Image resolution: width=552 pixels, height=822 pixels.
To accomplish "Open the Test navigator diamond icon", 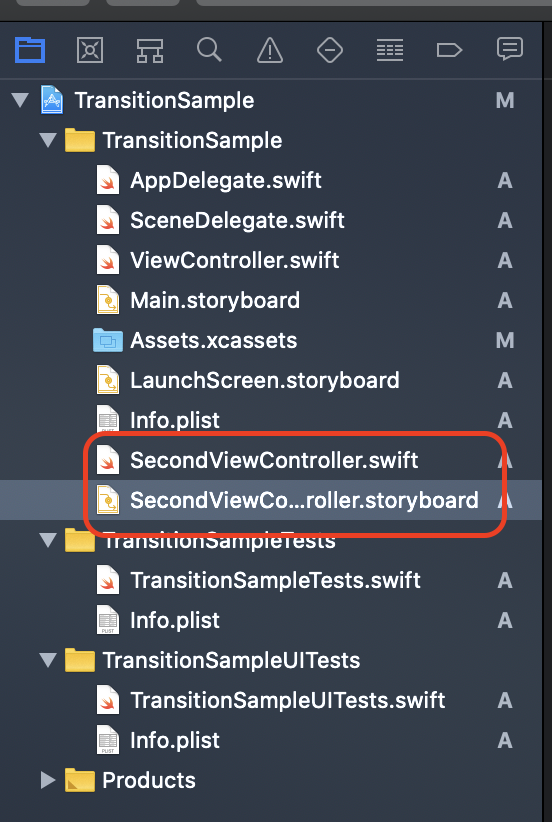I will point(330,50).
